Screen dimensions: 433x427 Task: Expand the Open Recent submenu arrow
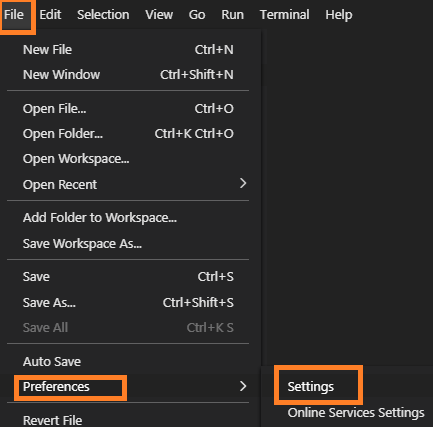tap(243, 183)
